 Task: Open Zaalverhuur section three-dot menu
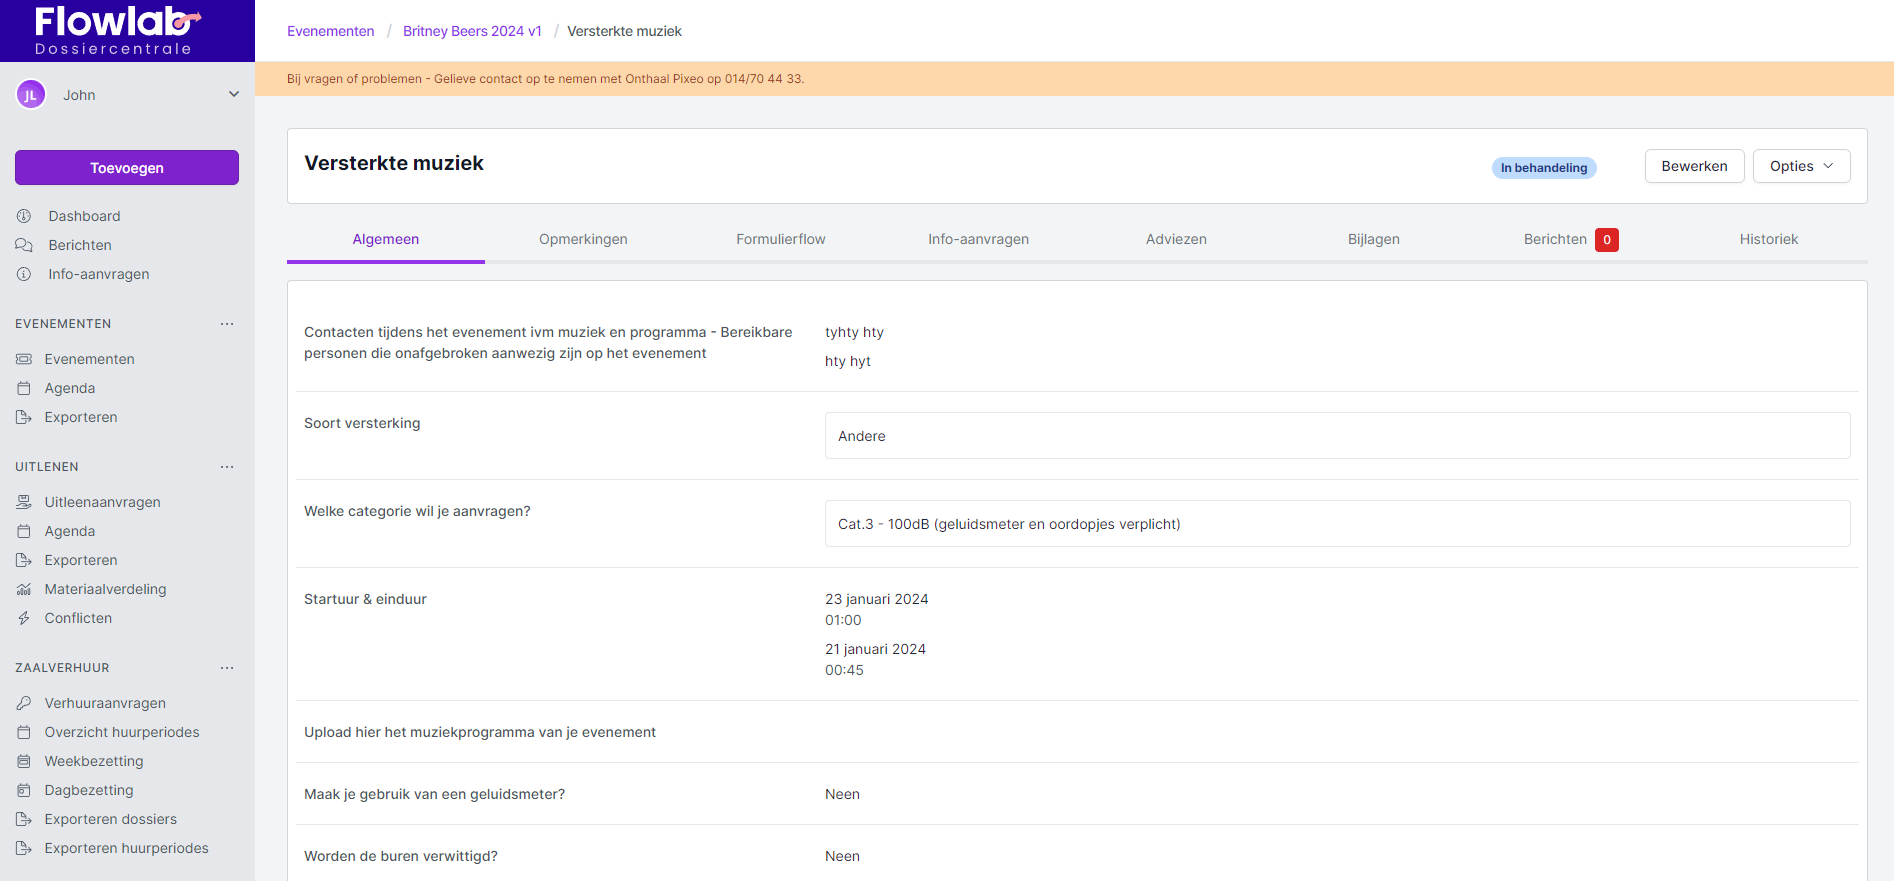coord(227,668)
